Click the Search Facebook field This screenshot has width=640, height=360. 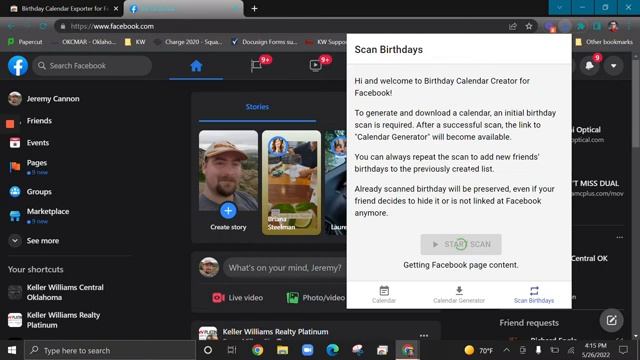coord(92,66)
